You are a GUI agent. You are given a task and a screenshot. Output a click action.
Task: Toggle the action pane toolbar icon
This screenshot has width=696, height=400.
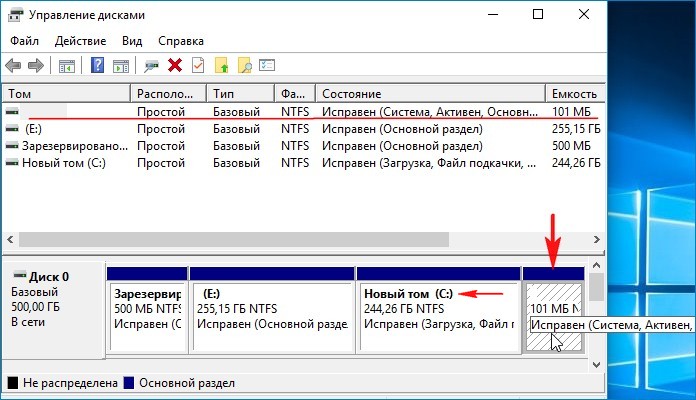pyautogui.click(x=121, y=66)
